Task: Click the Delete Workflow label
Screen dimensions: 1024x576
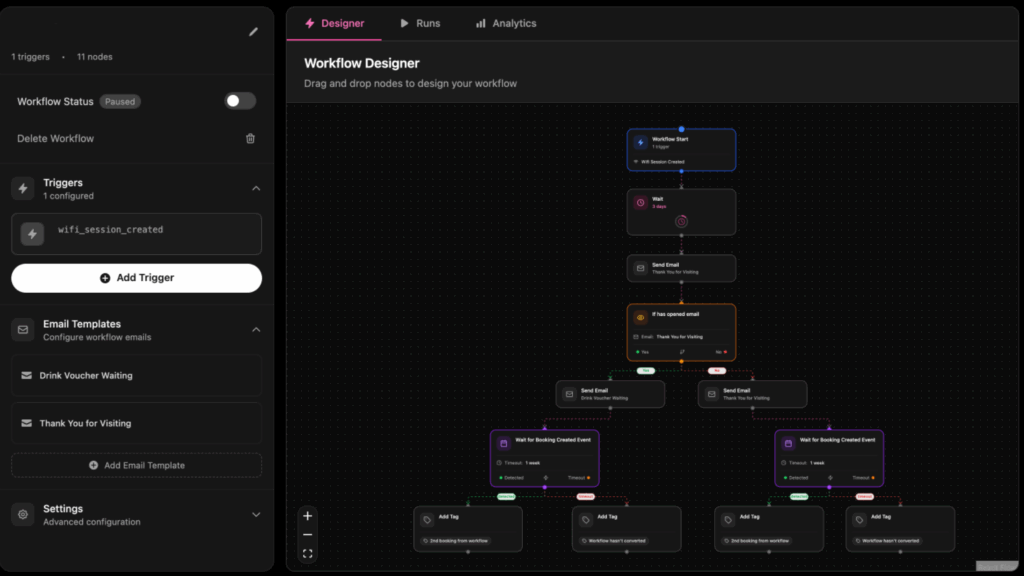Action: click(56, 138)
